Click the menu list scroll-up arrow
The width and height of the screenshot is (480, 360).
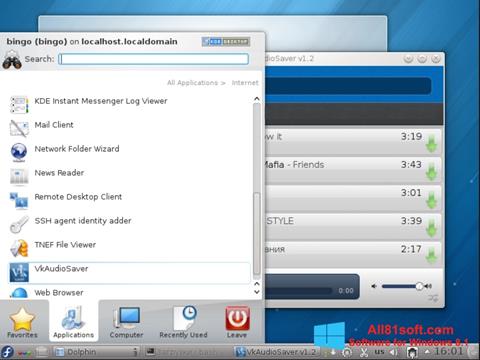click(x=257, y=99)
